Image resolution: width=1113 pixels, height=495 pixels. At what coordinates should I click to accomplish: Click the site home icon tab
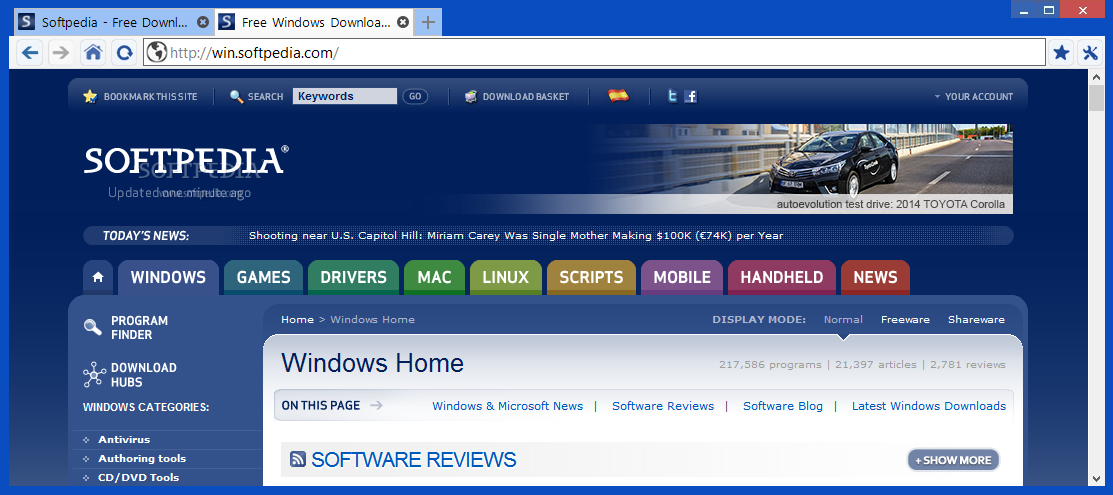pyautogui.click(x=98, y=278)
